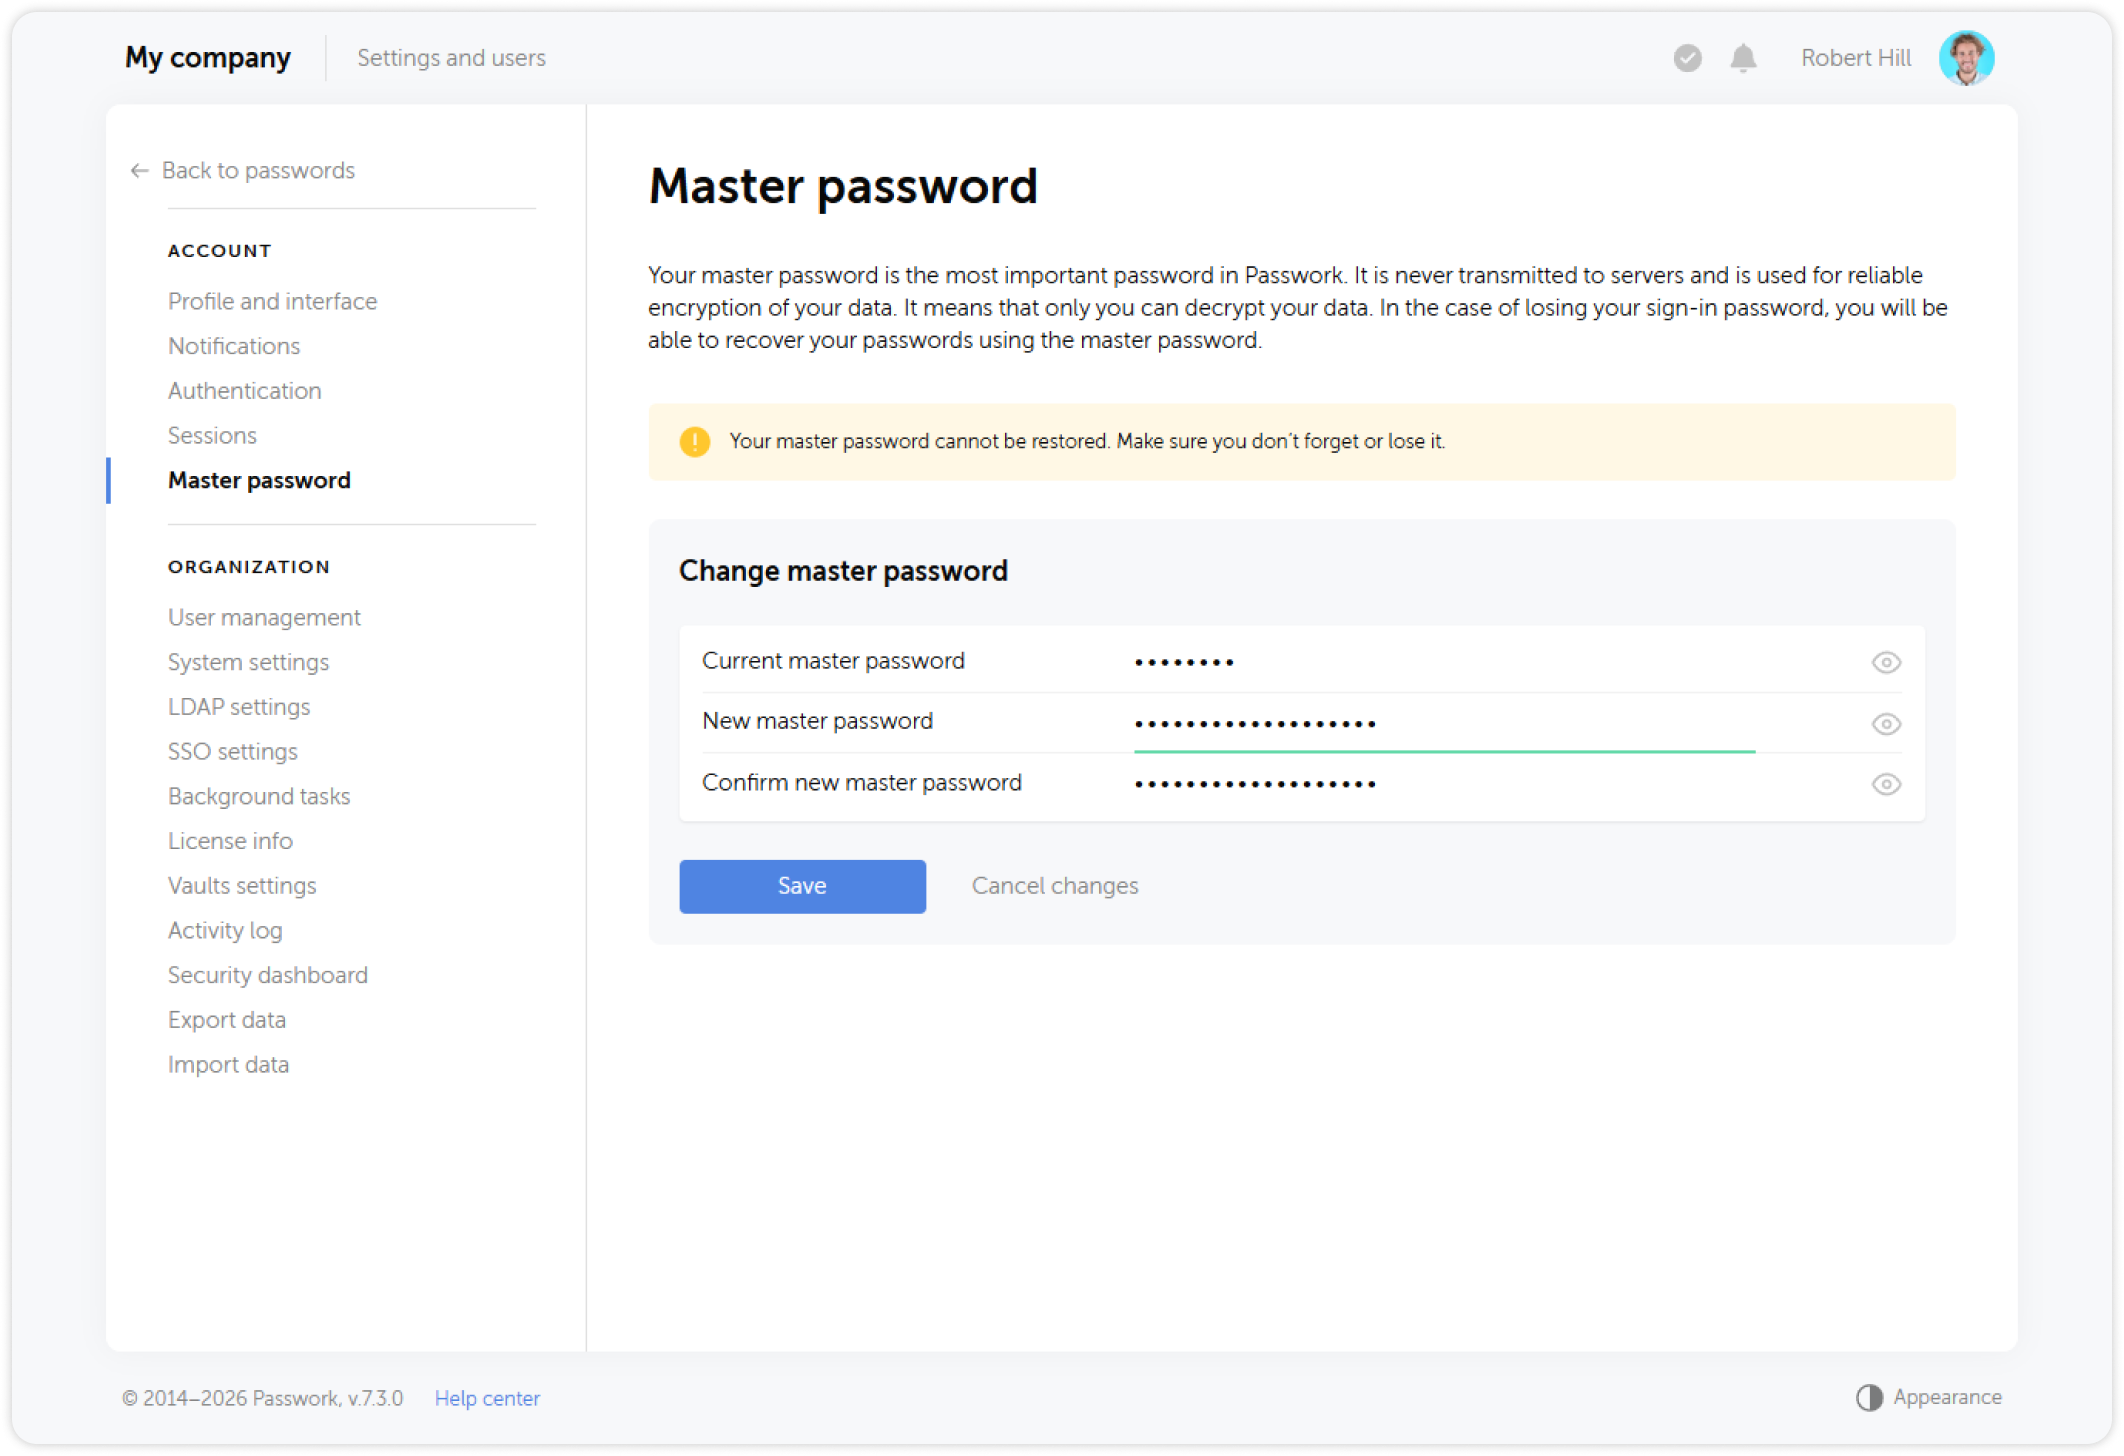Click the checkmark status icon in the header
The image size is (2124, 1456).
coord(1687,59)
